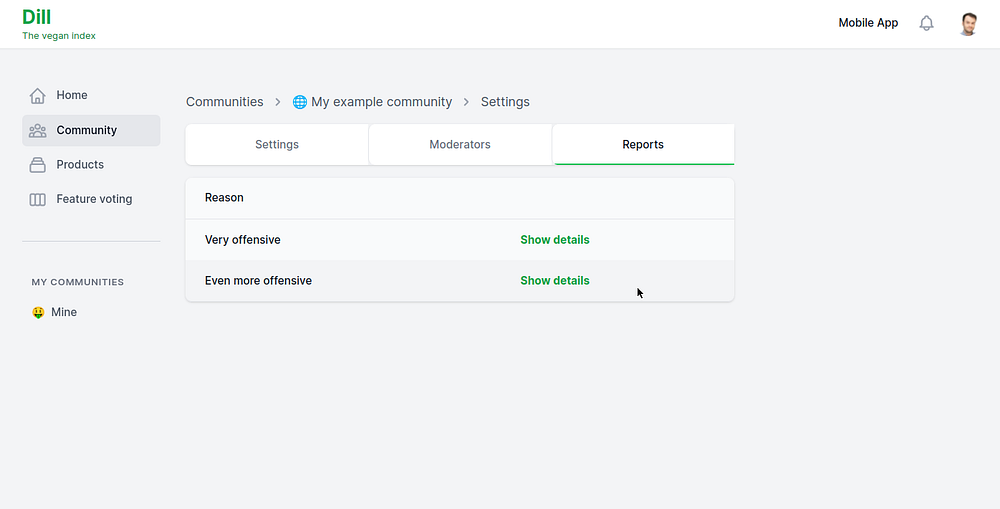The width and height of the screenshot is (1000, 509).
Task: Go to Communities in breadcrumb
Action: point(225,102)
